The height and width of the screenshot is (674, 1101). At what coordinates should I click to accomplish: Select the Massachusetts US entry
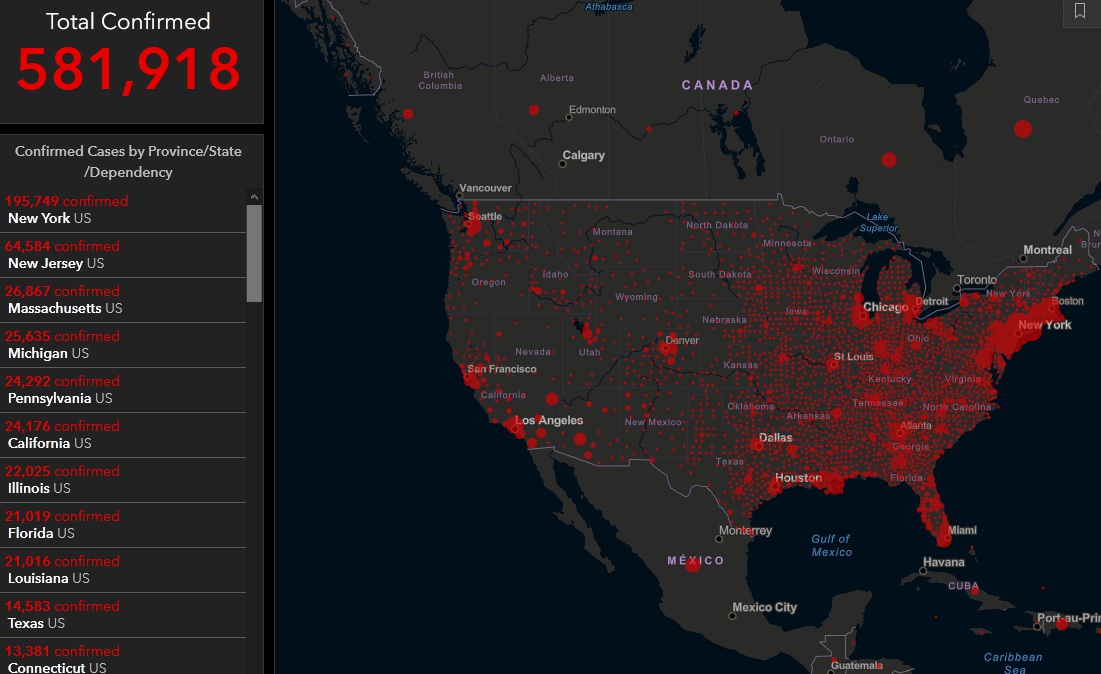(123, 300)
